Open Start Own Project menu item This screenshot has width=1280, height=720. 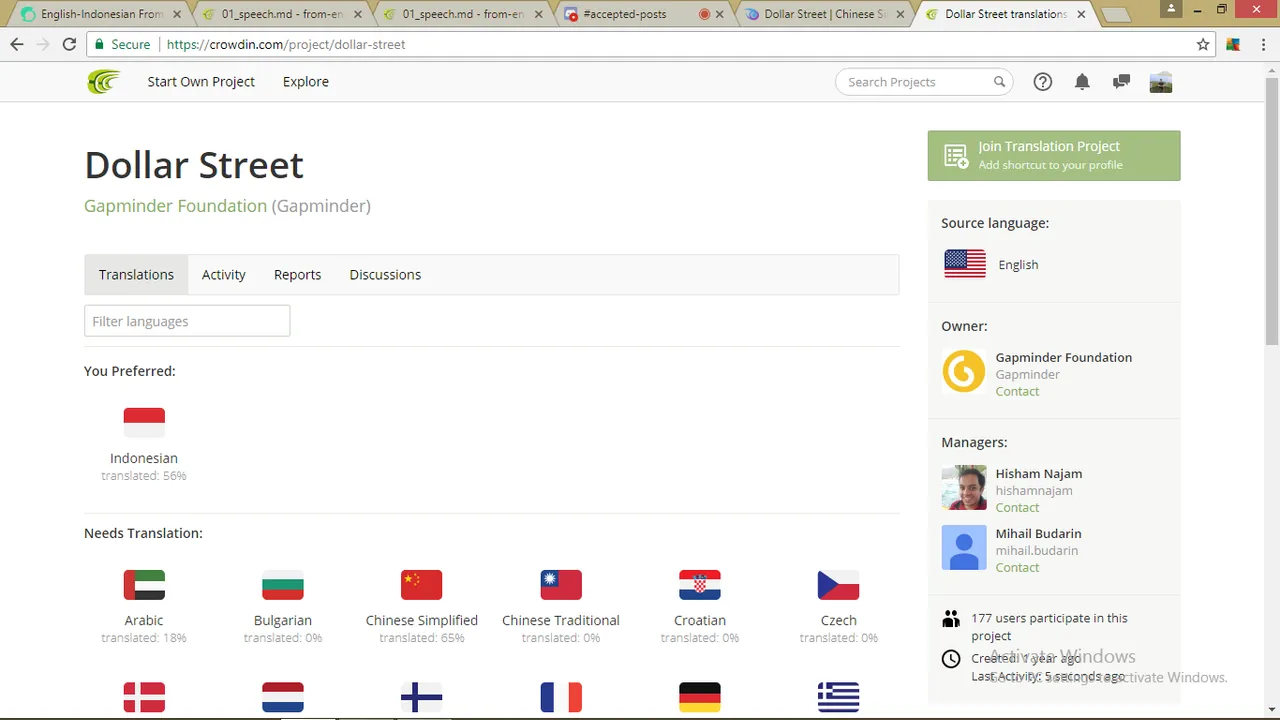pos(201,82)
